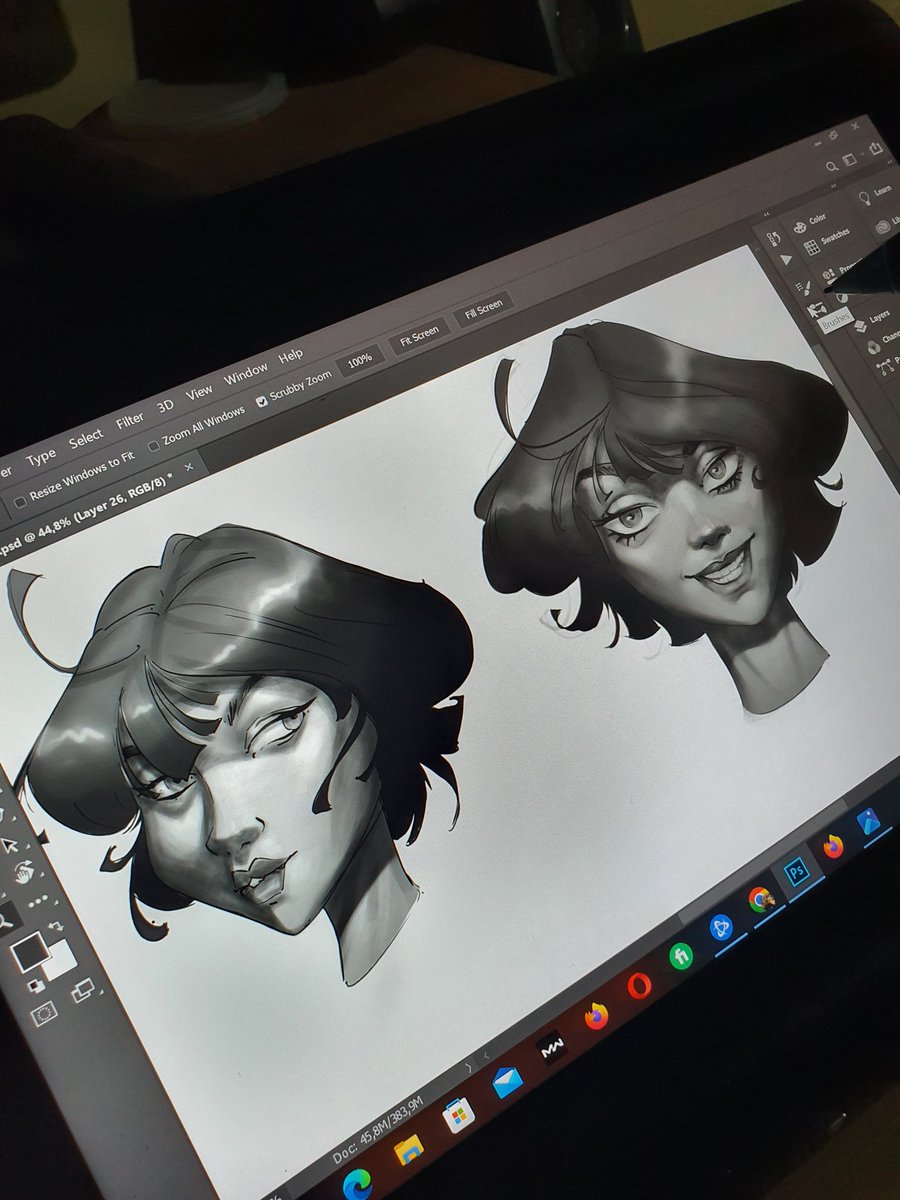Toggle Quick Mask mode icon
Screen dimensions: 900x1200
[x=44, y=1014]
